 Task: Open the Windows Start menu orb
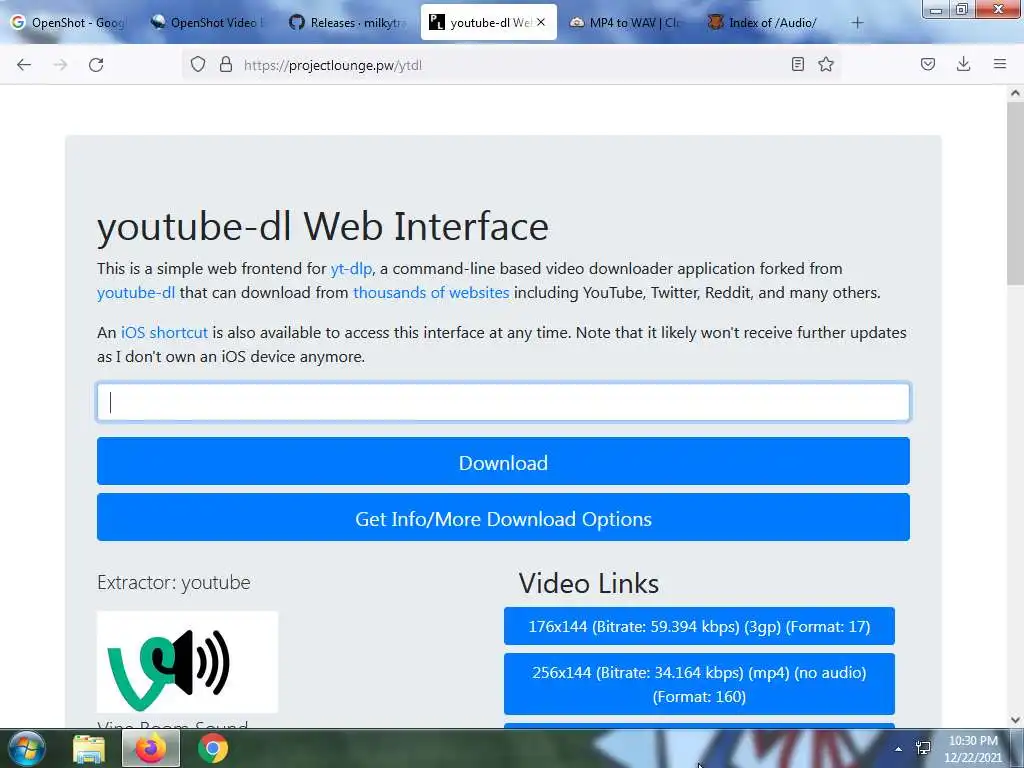click(27, 748)
